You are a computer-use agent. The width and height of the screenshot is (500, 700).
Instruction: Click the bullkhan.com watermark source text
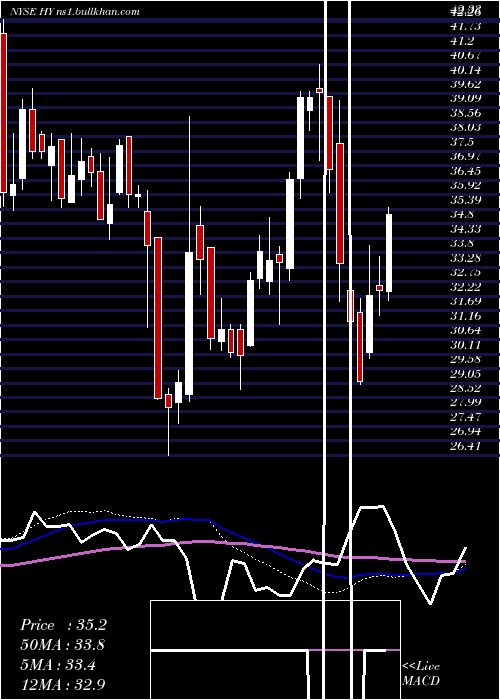[99, 11]
